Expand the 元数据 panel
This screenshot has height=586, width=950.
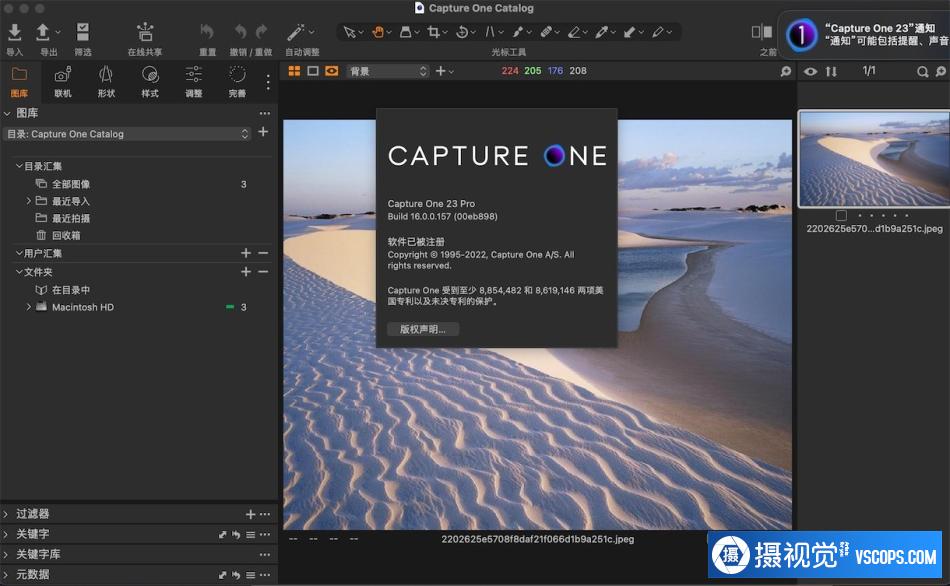6,574
